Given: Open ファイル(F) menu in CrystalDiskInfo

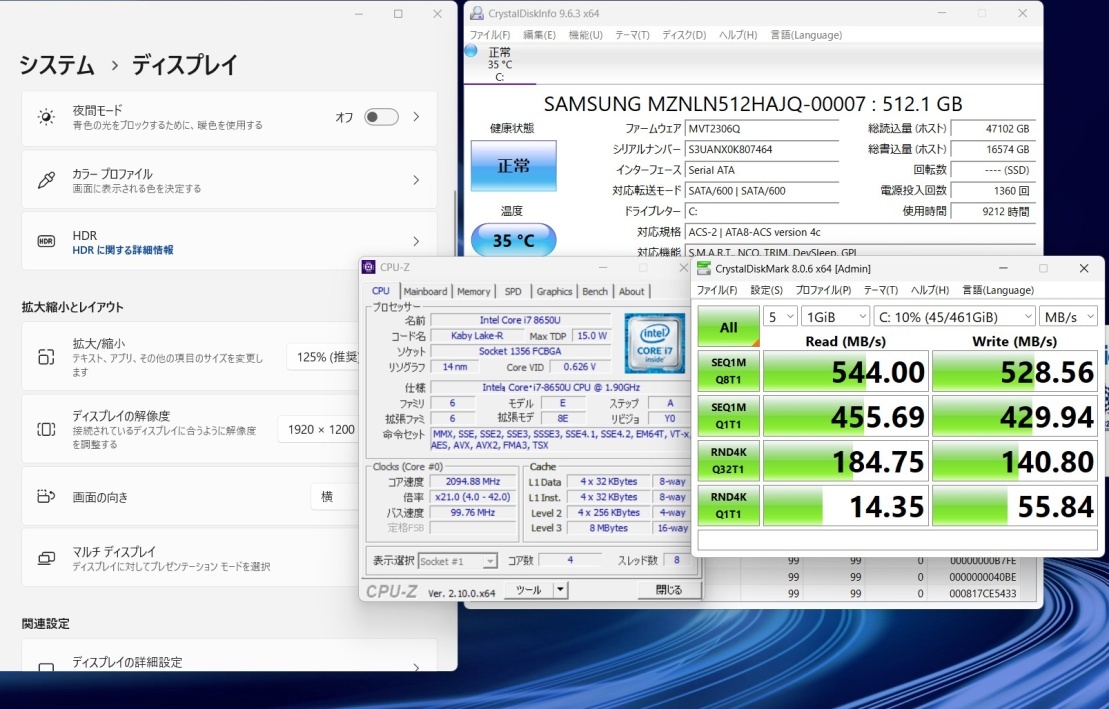Looking at the screenshot, I should click(490, 35).
